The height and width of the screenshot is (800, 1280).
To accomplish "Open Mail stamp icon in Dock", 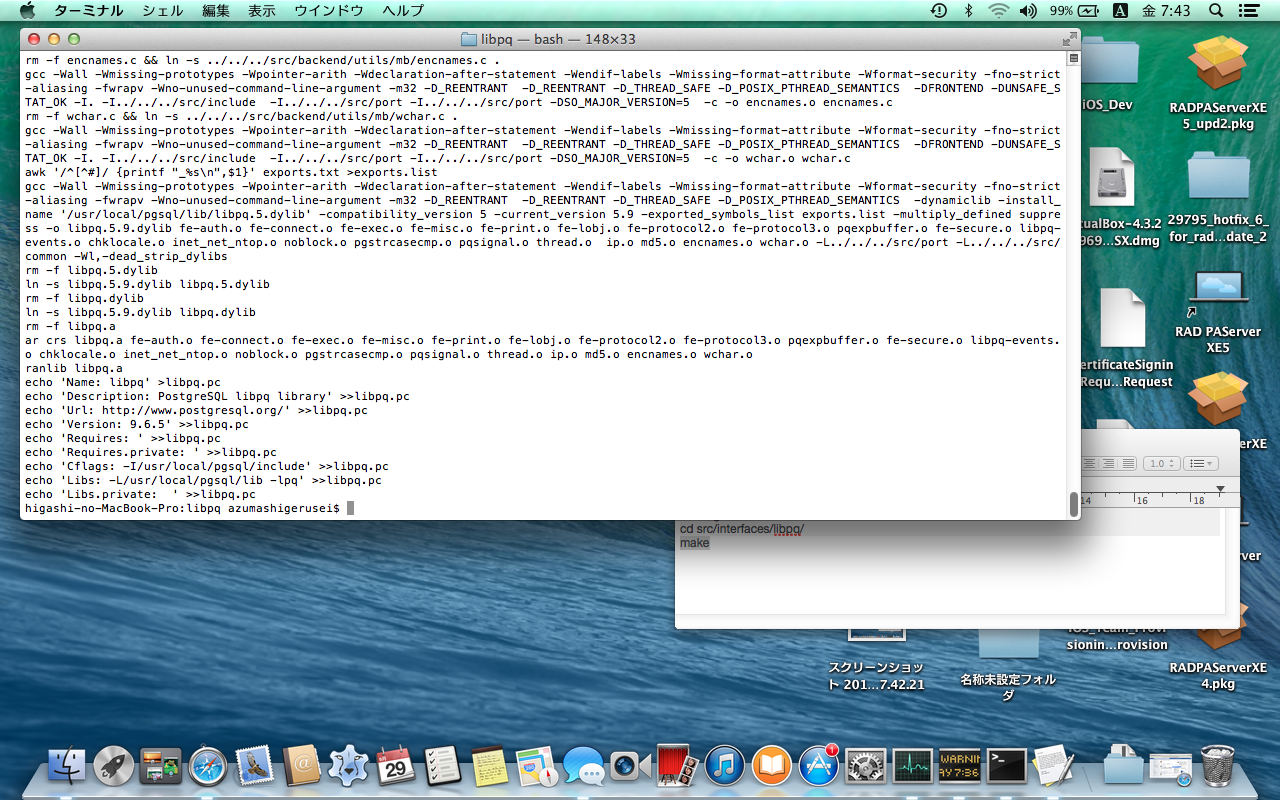I will click(x=255, y=766).
